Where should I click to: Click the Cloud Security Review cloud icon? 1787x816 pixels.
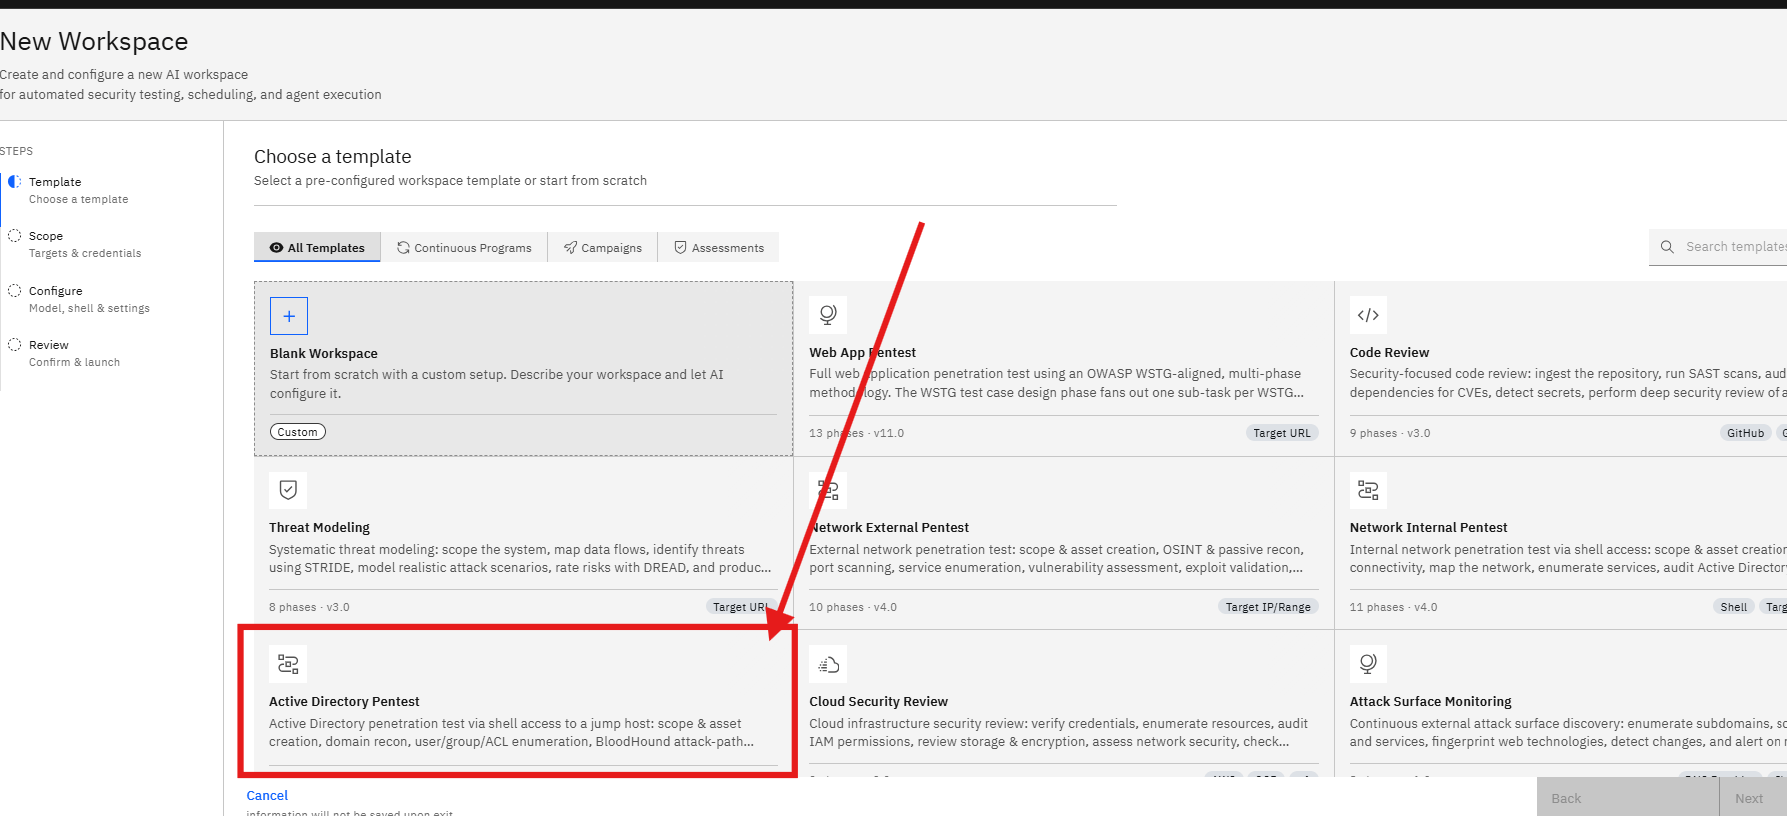pyautogui.click(x=828, y=664)
